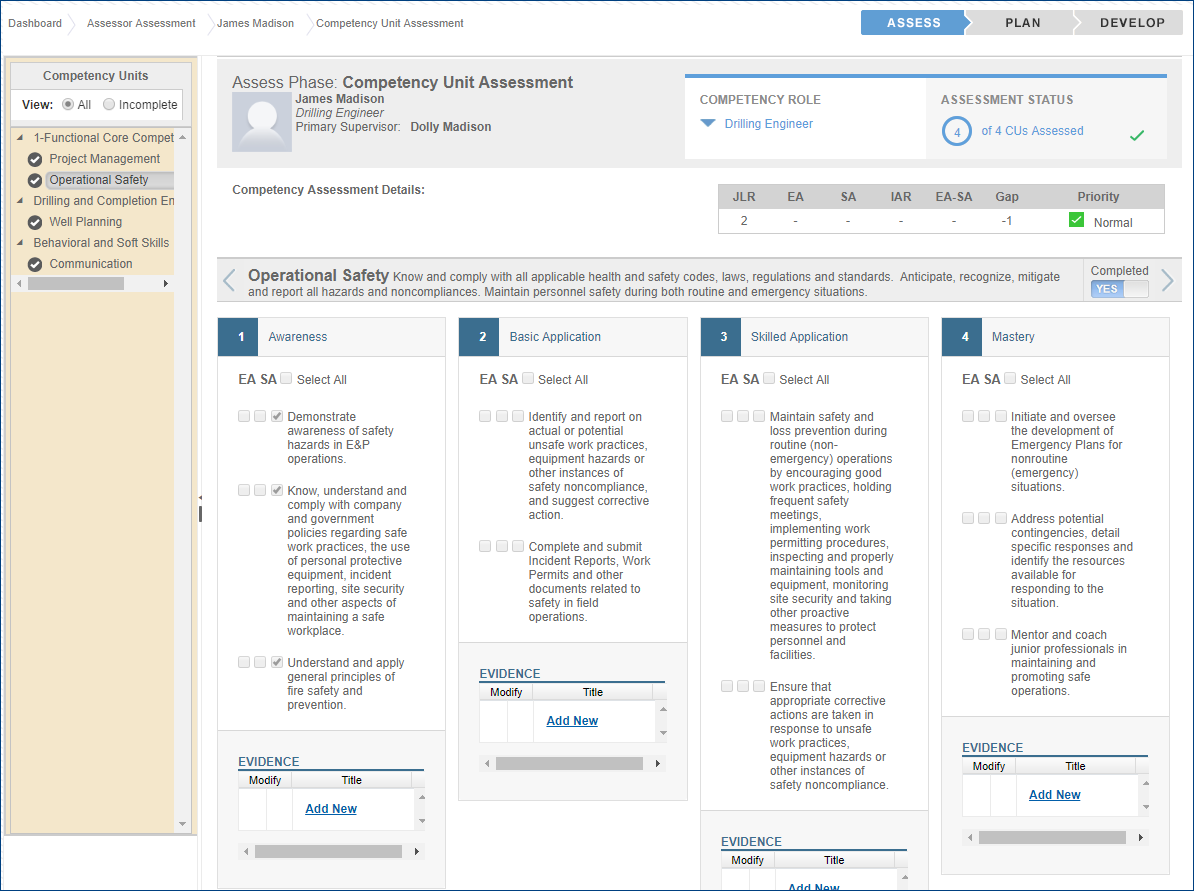Click the James Madison profile avatar
This screenshot has height=891, width=1194.
pos(262,123)
